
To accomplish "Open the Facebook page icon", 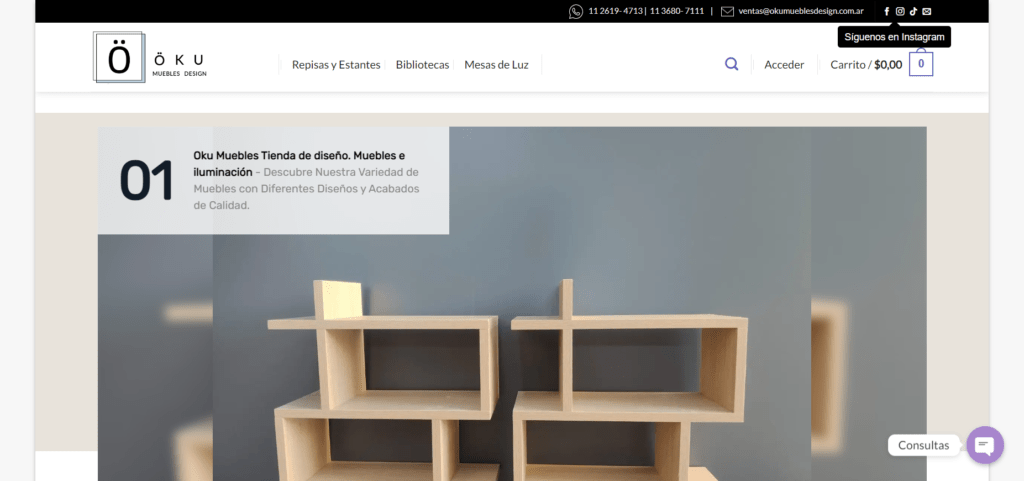I will click(x=886, y=11).
